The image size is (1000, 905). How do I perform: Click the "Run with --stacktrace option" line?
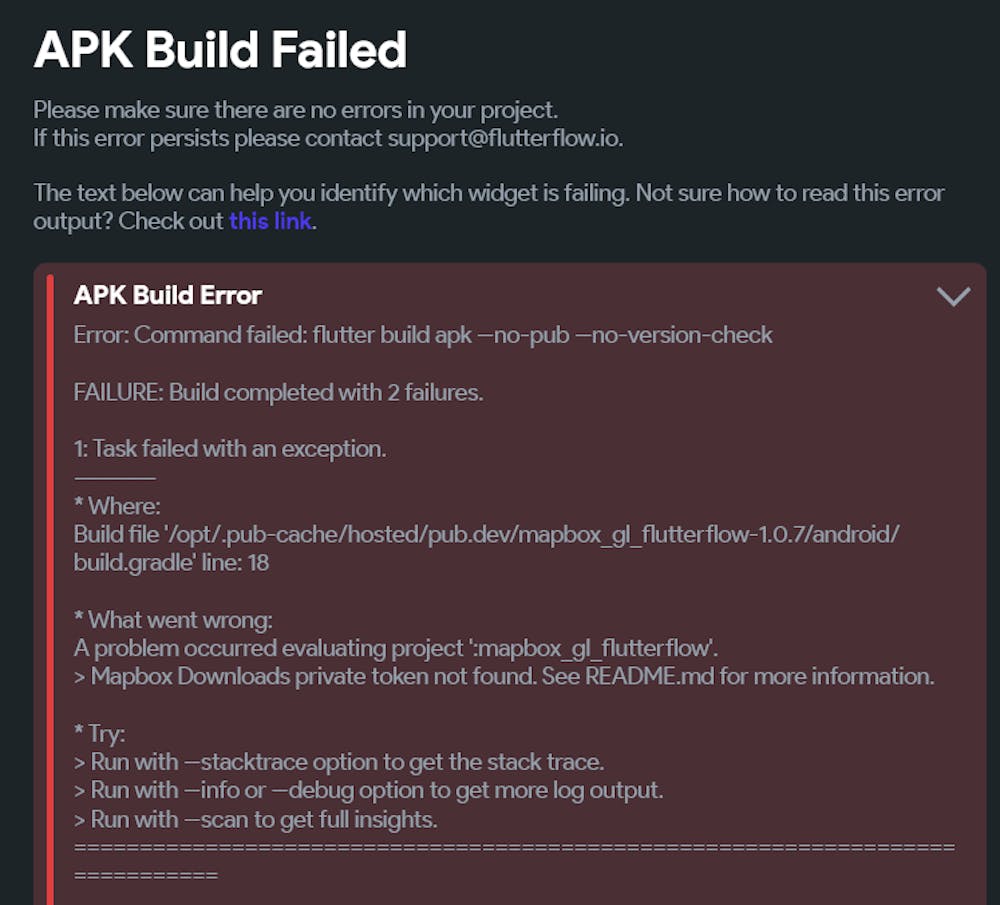[339, 762]
